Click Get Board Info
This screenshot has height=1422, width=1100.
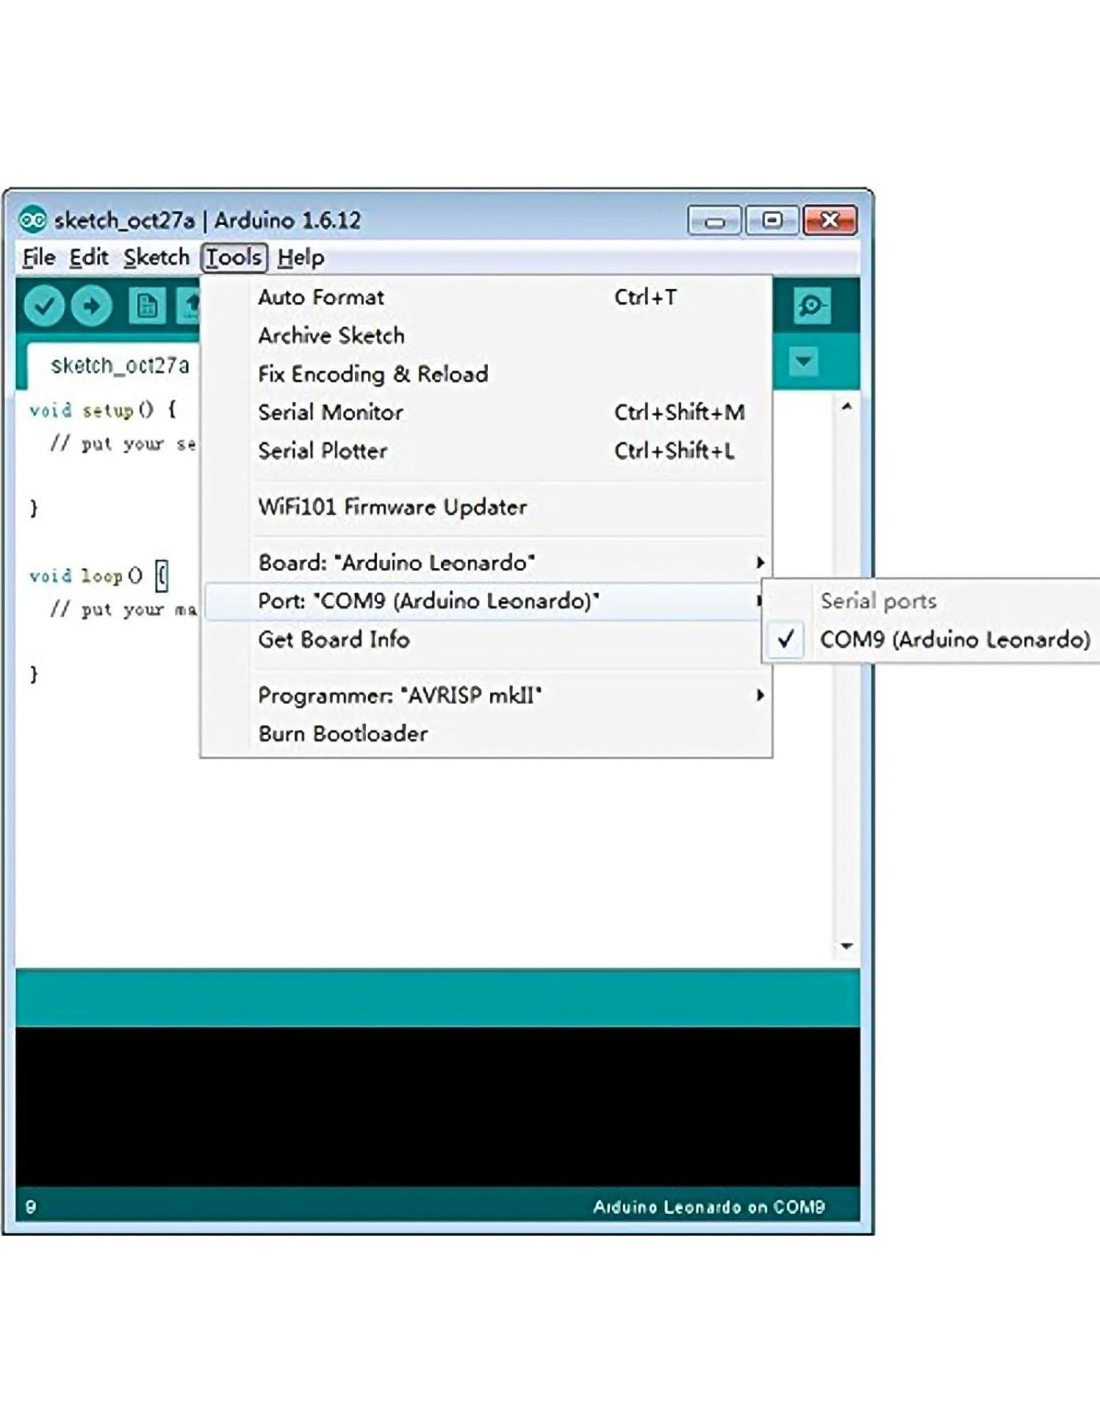pos(334,640)
